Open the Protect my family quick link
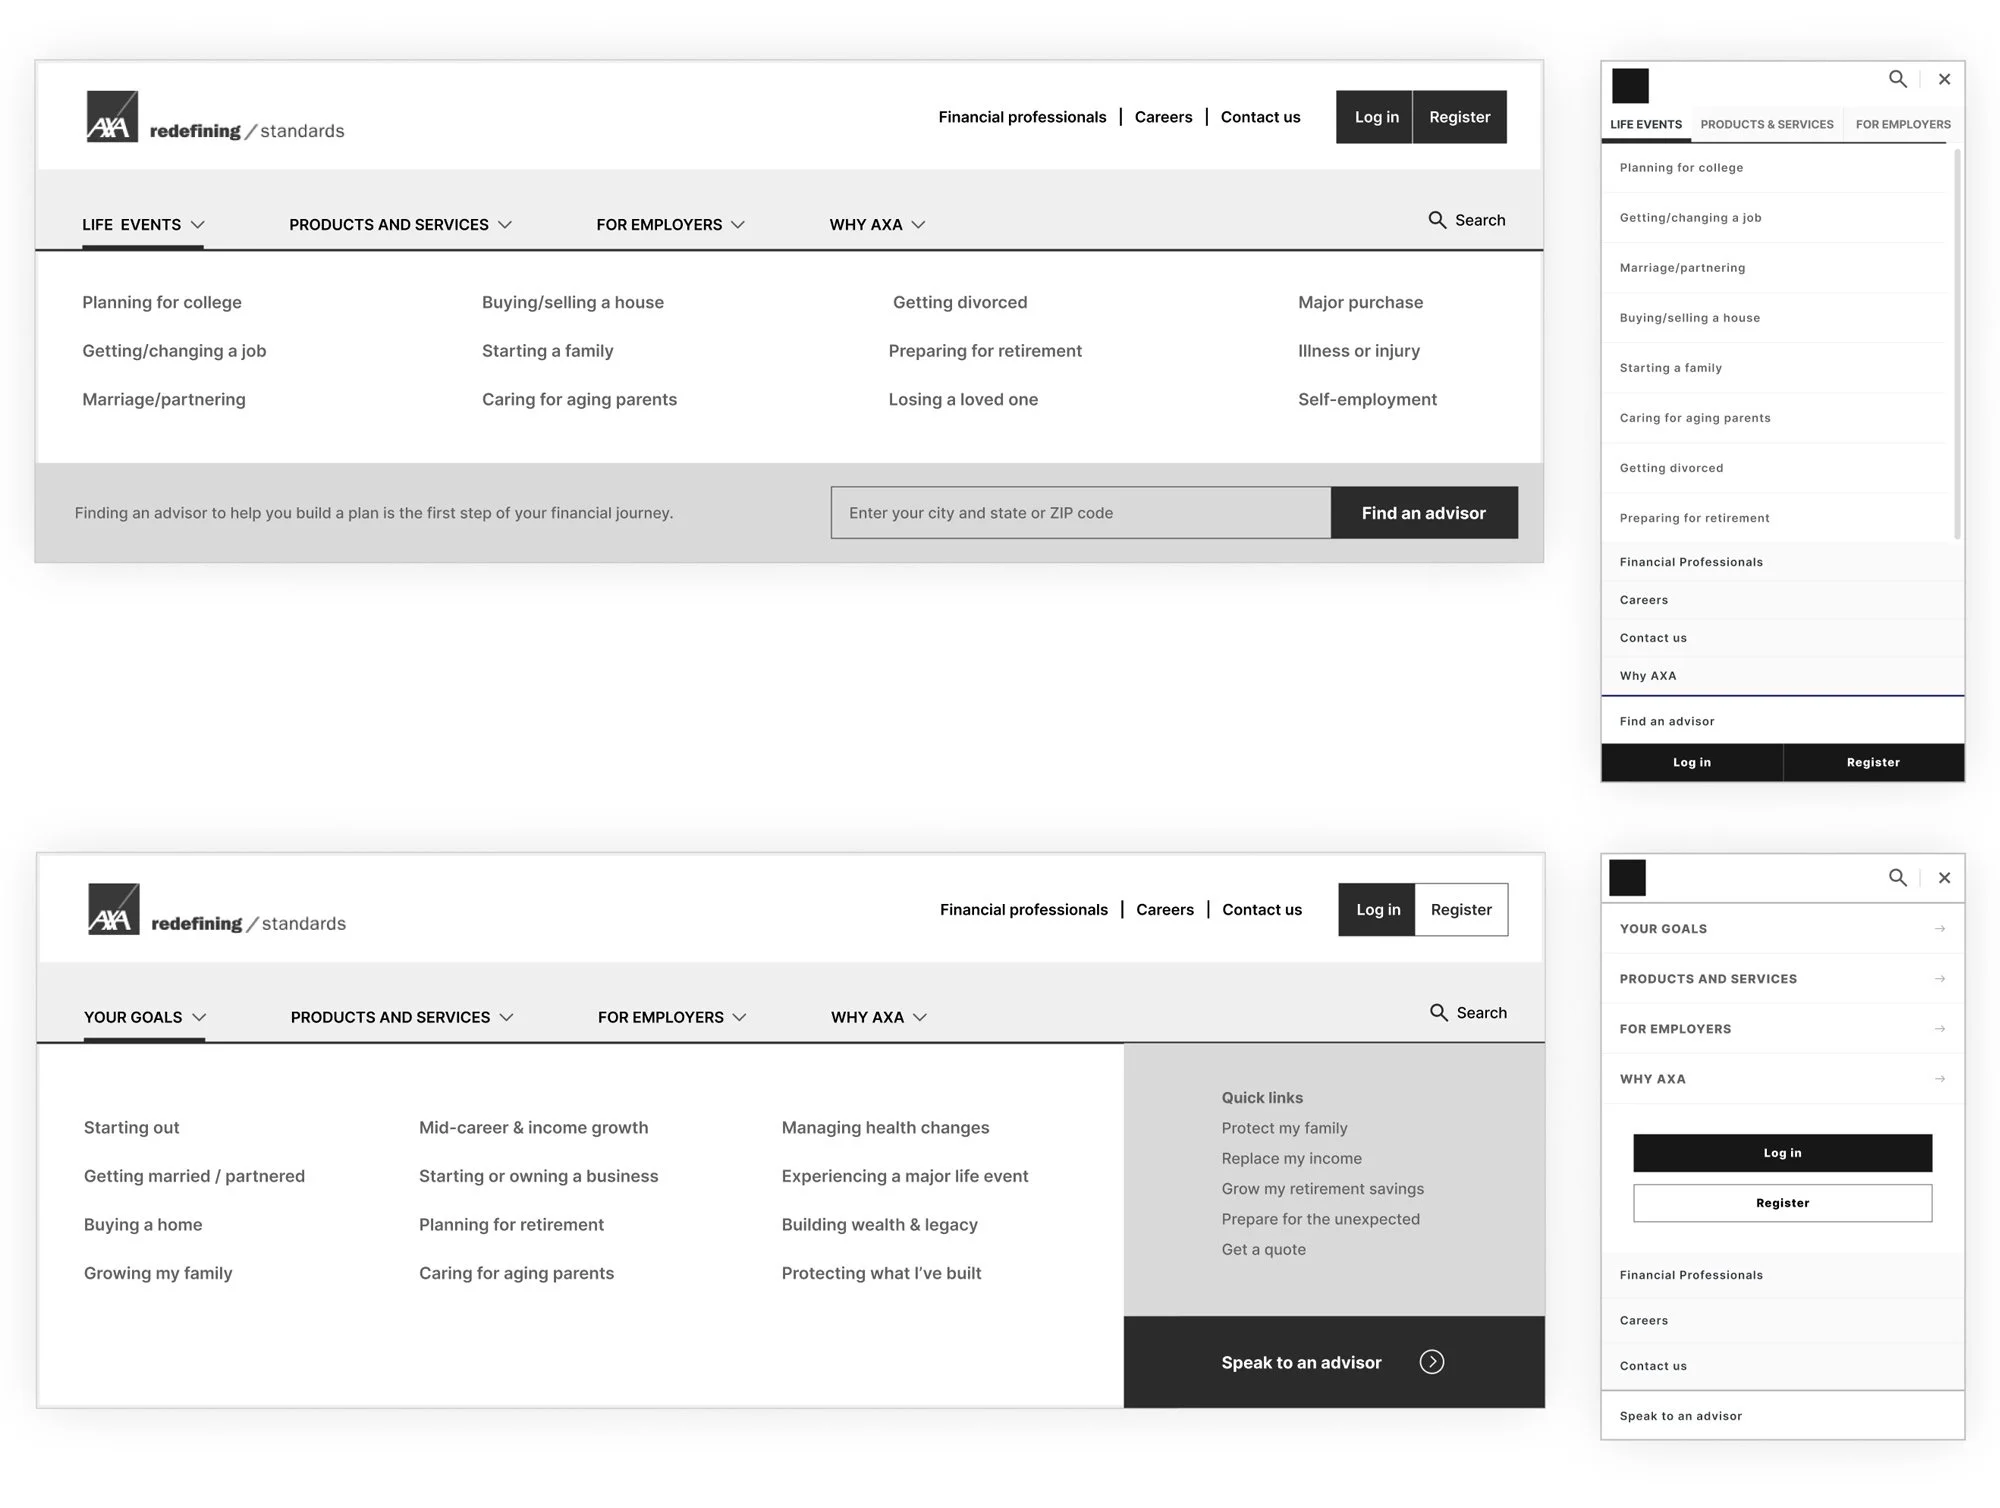 click(1284, 1127)
